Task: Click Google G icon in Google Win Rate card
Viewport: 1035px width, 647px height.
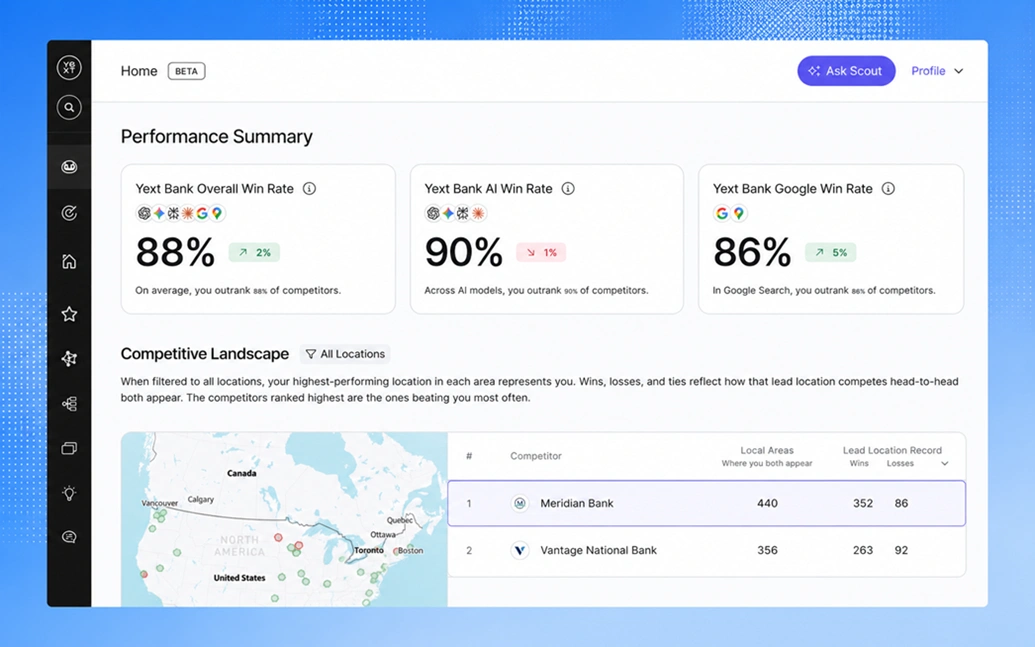Action: coord(722,213)
